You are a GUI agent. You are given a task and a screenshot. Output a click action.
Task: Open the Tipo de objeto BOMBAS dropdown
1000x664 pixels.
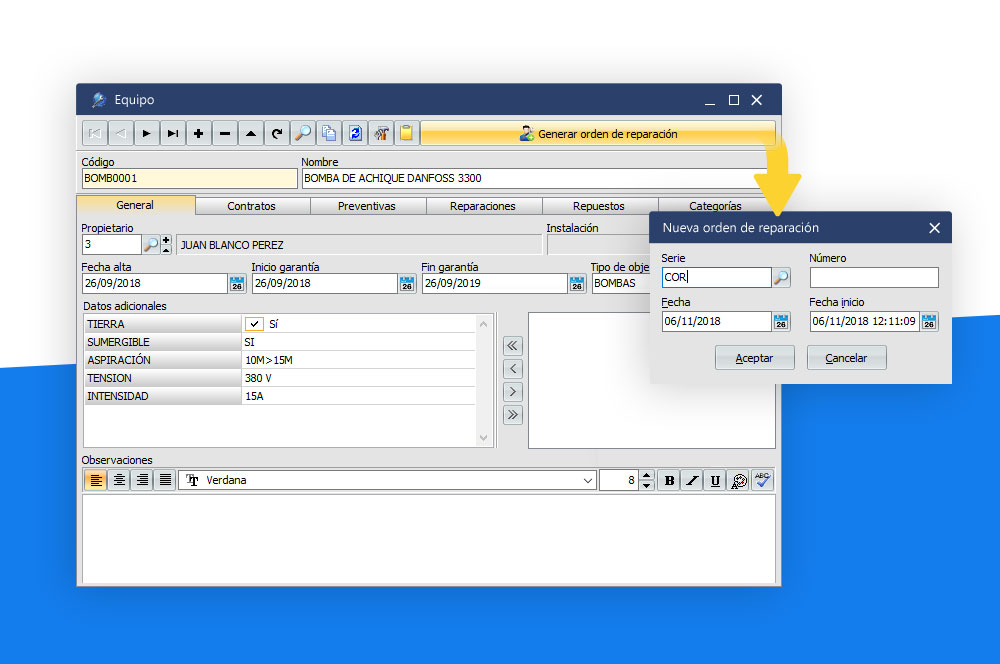point(620,284)
